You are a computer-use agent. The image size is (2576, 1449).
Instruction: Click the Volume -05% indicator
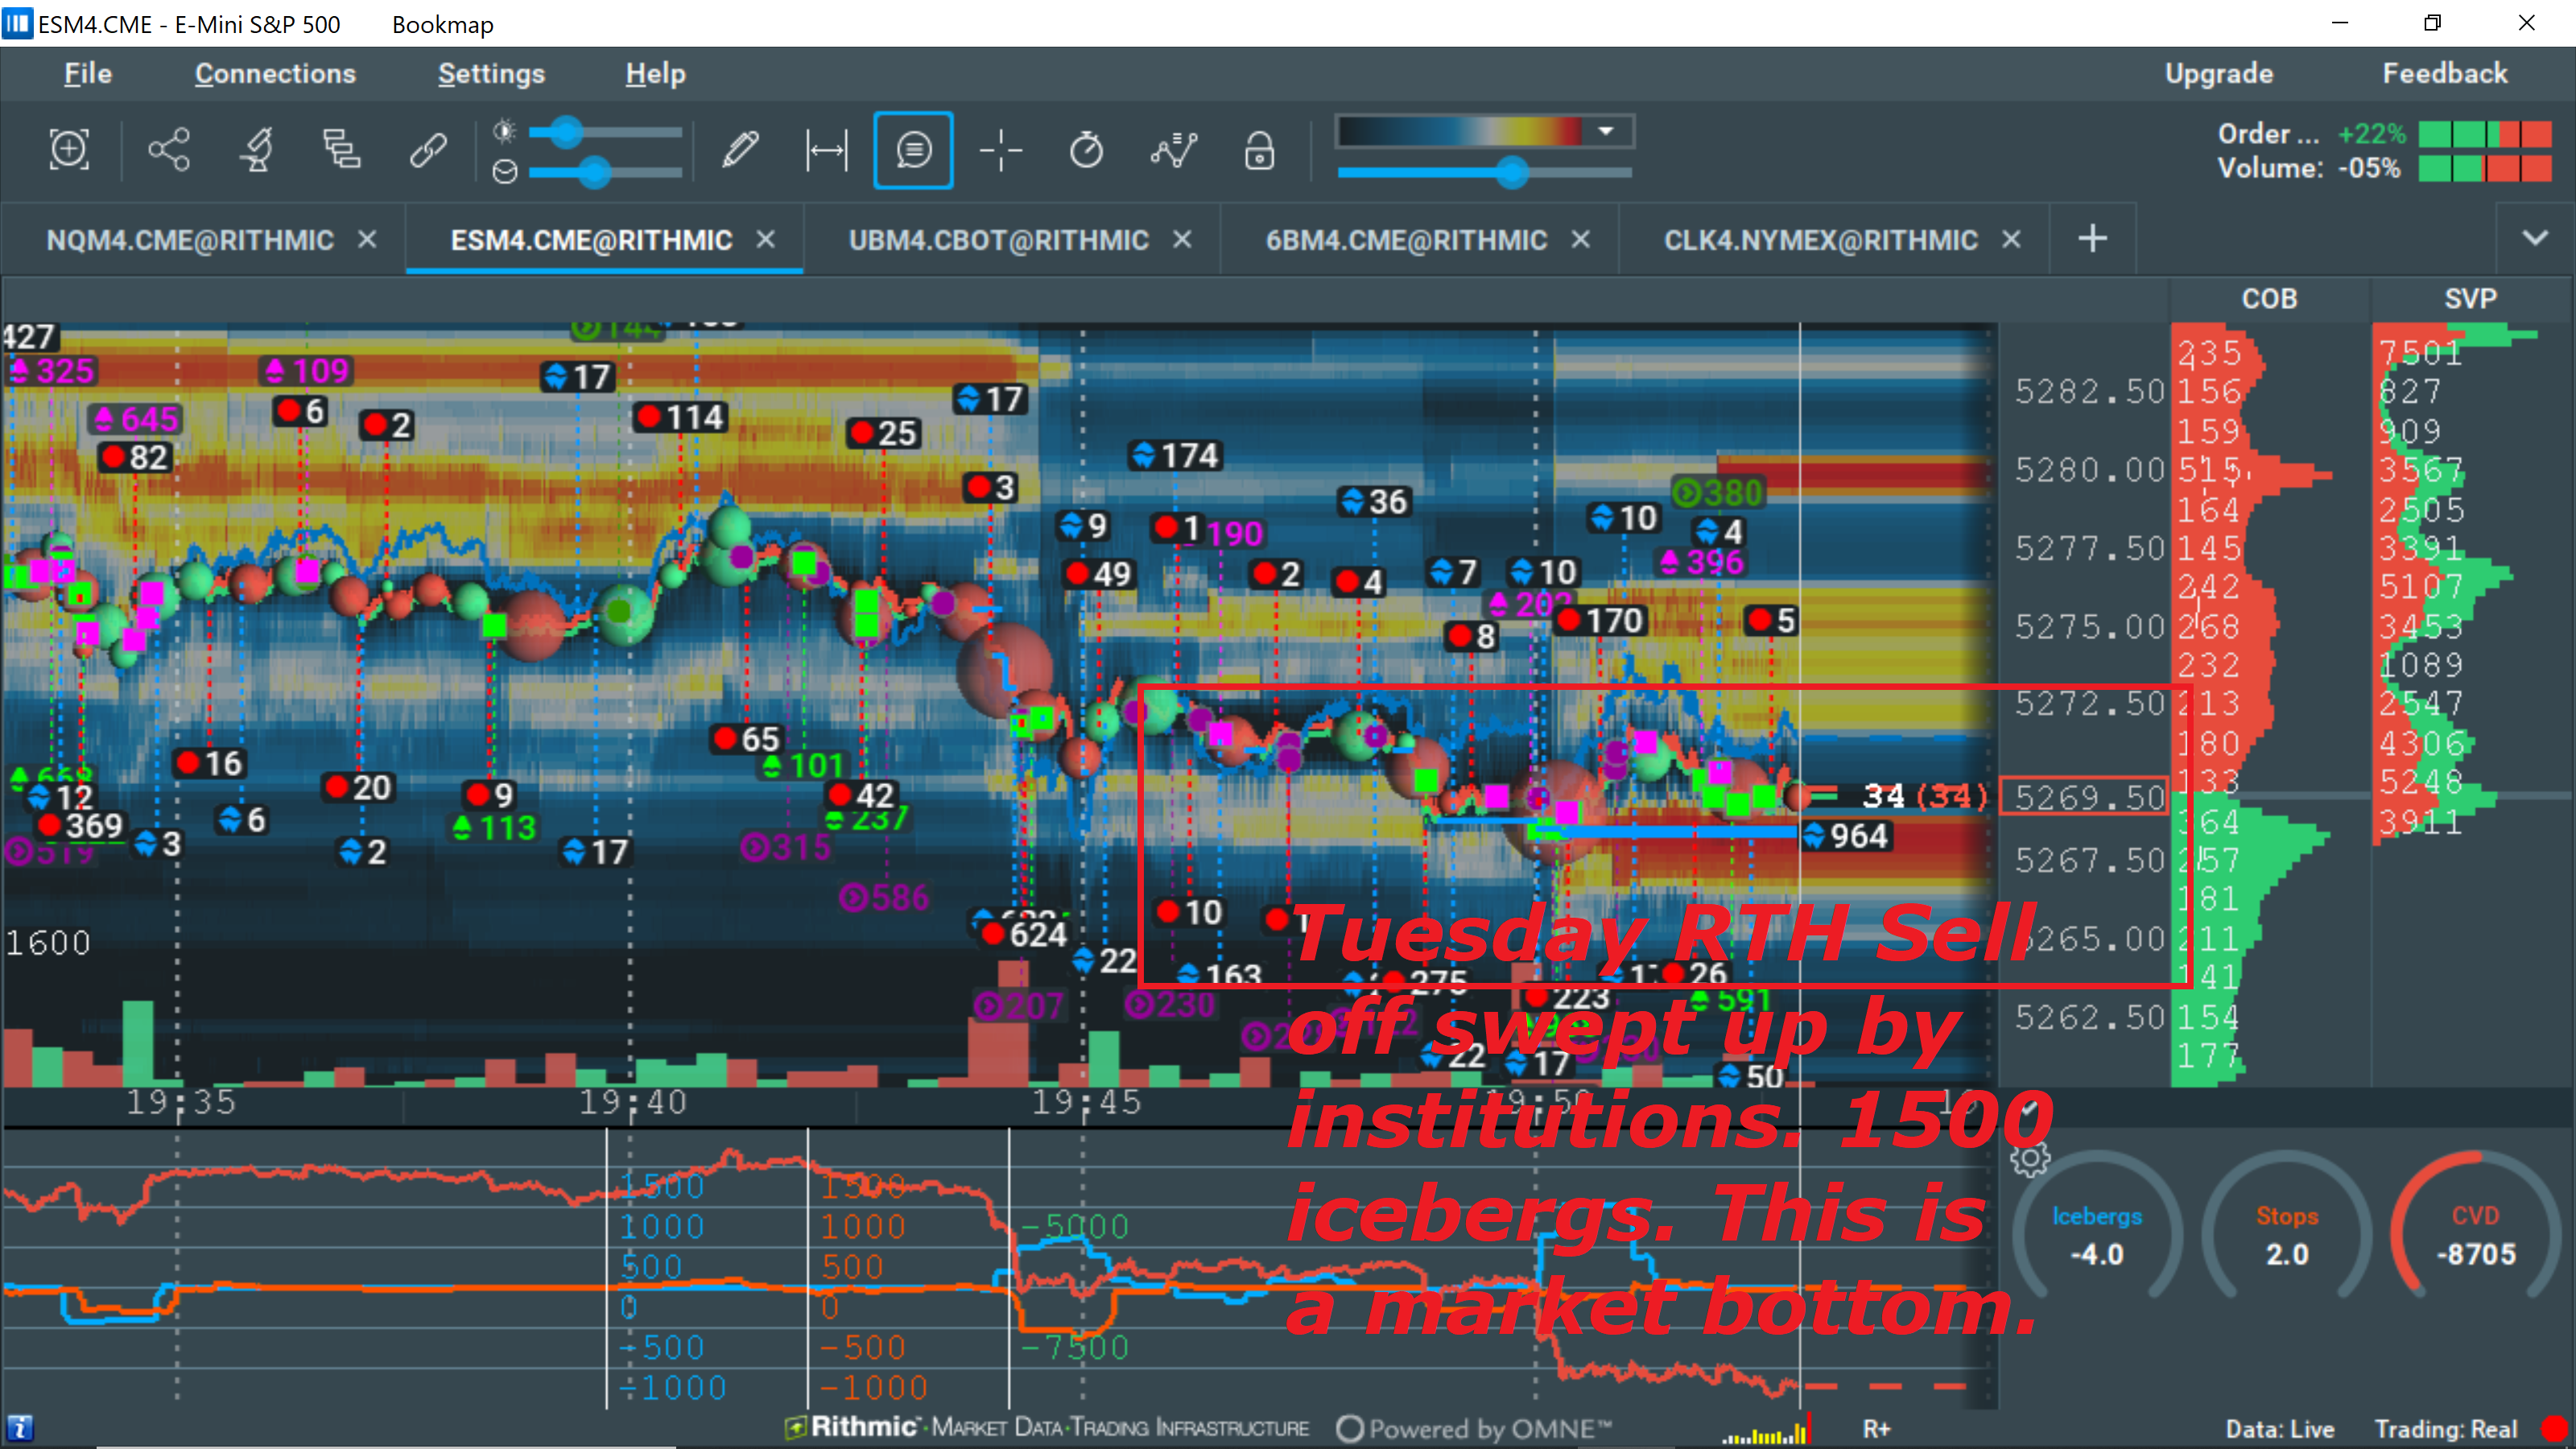pyautogui.click(x=2385, y=168)
